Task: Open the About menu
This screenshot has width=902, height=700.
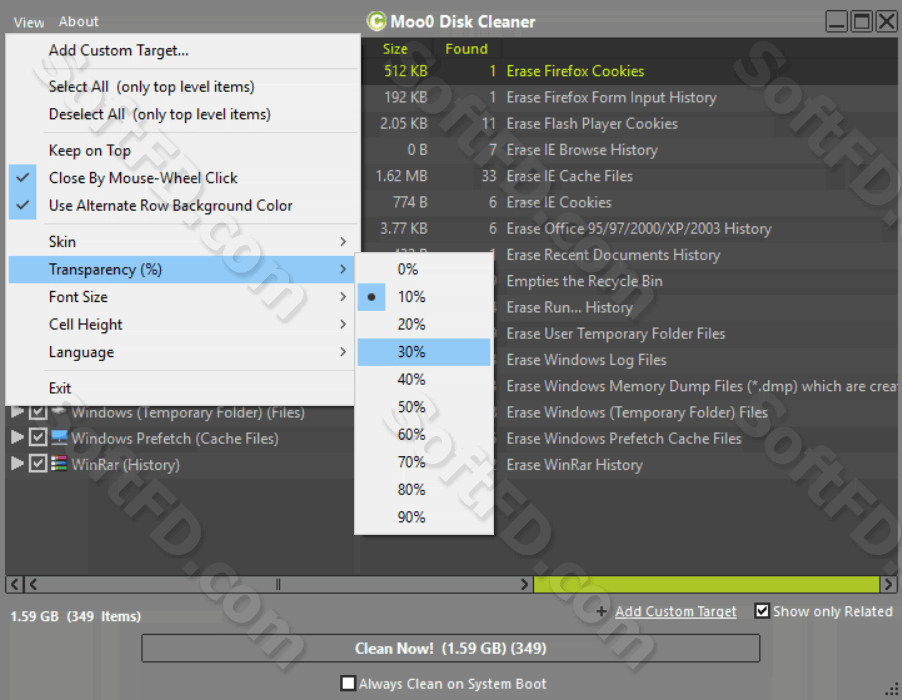Action: coord(78,22)
